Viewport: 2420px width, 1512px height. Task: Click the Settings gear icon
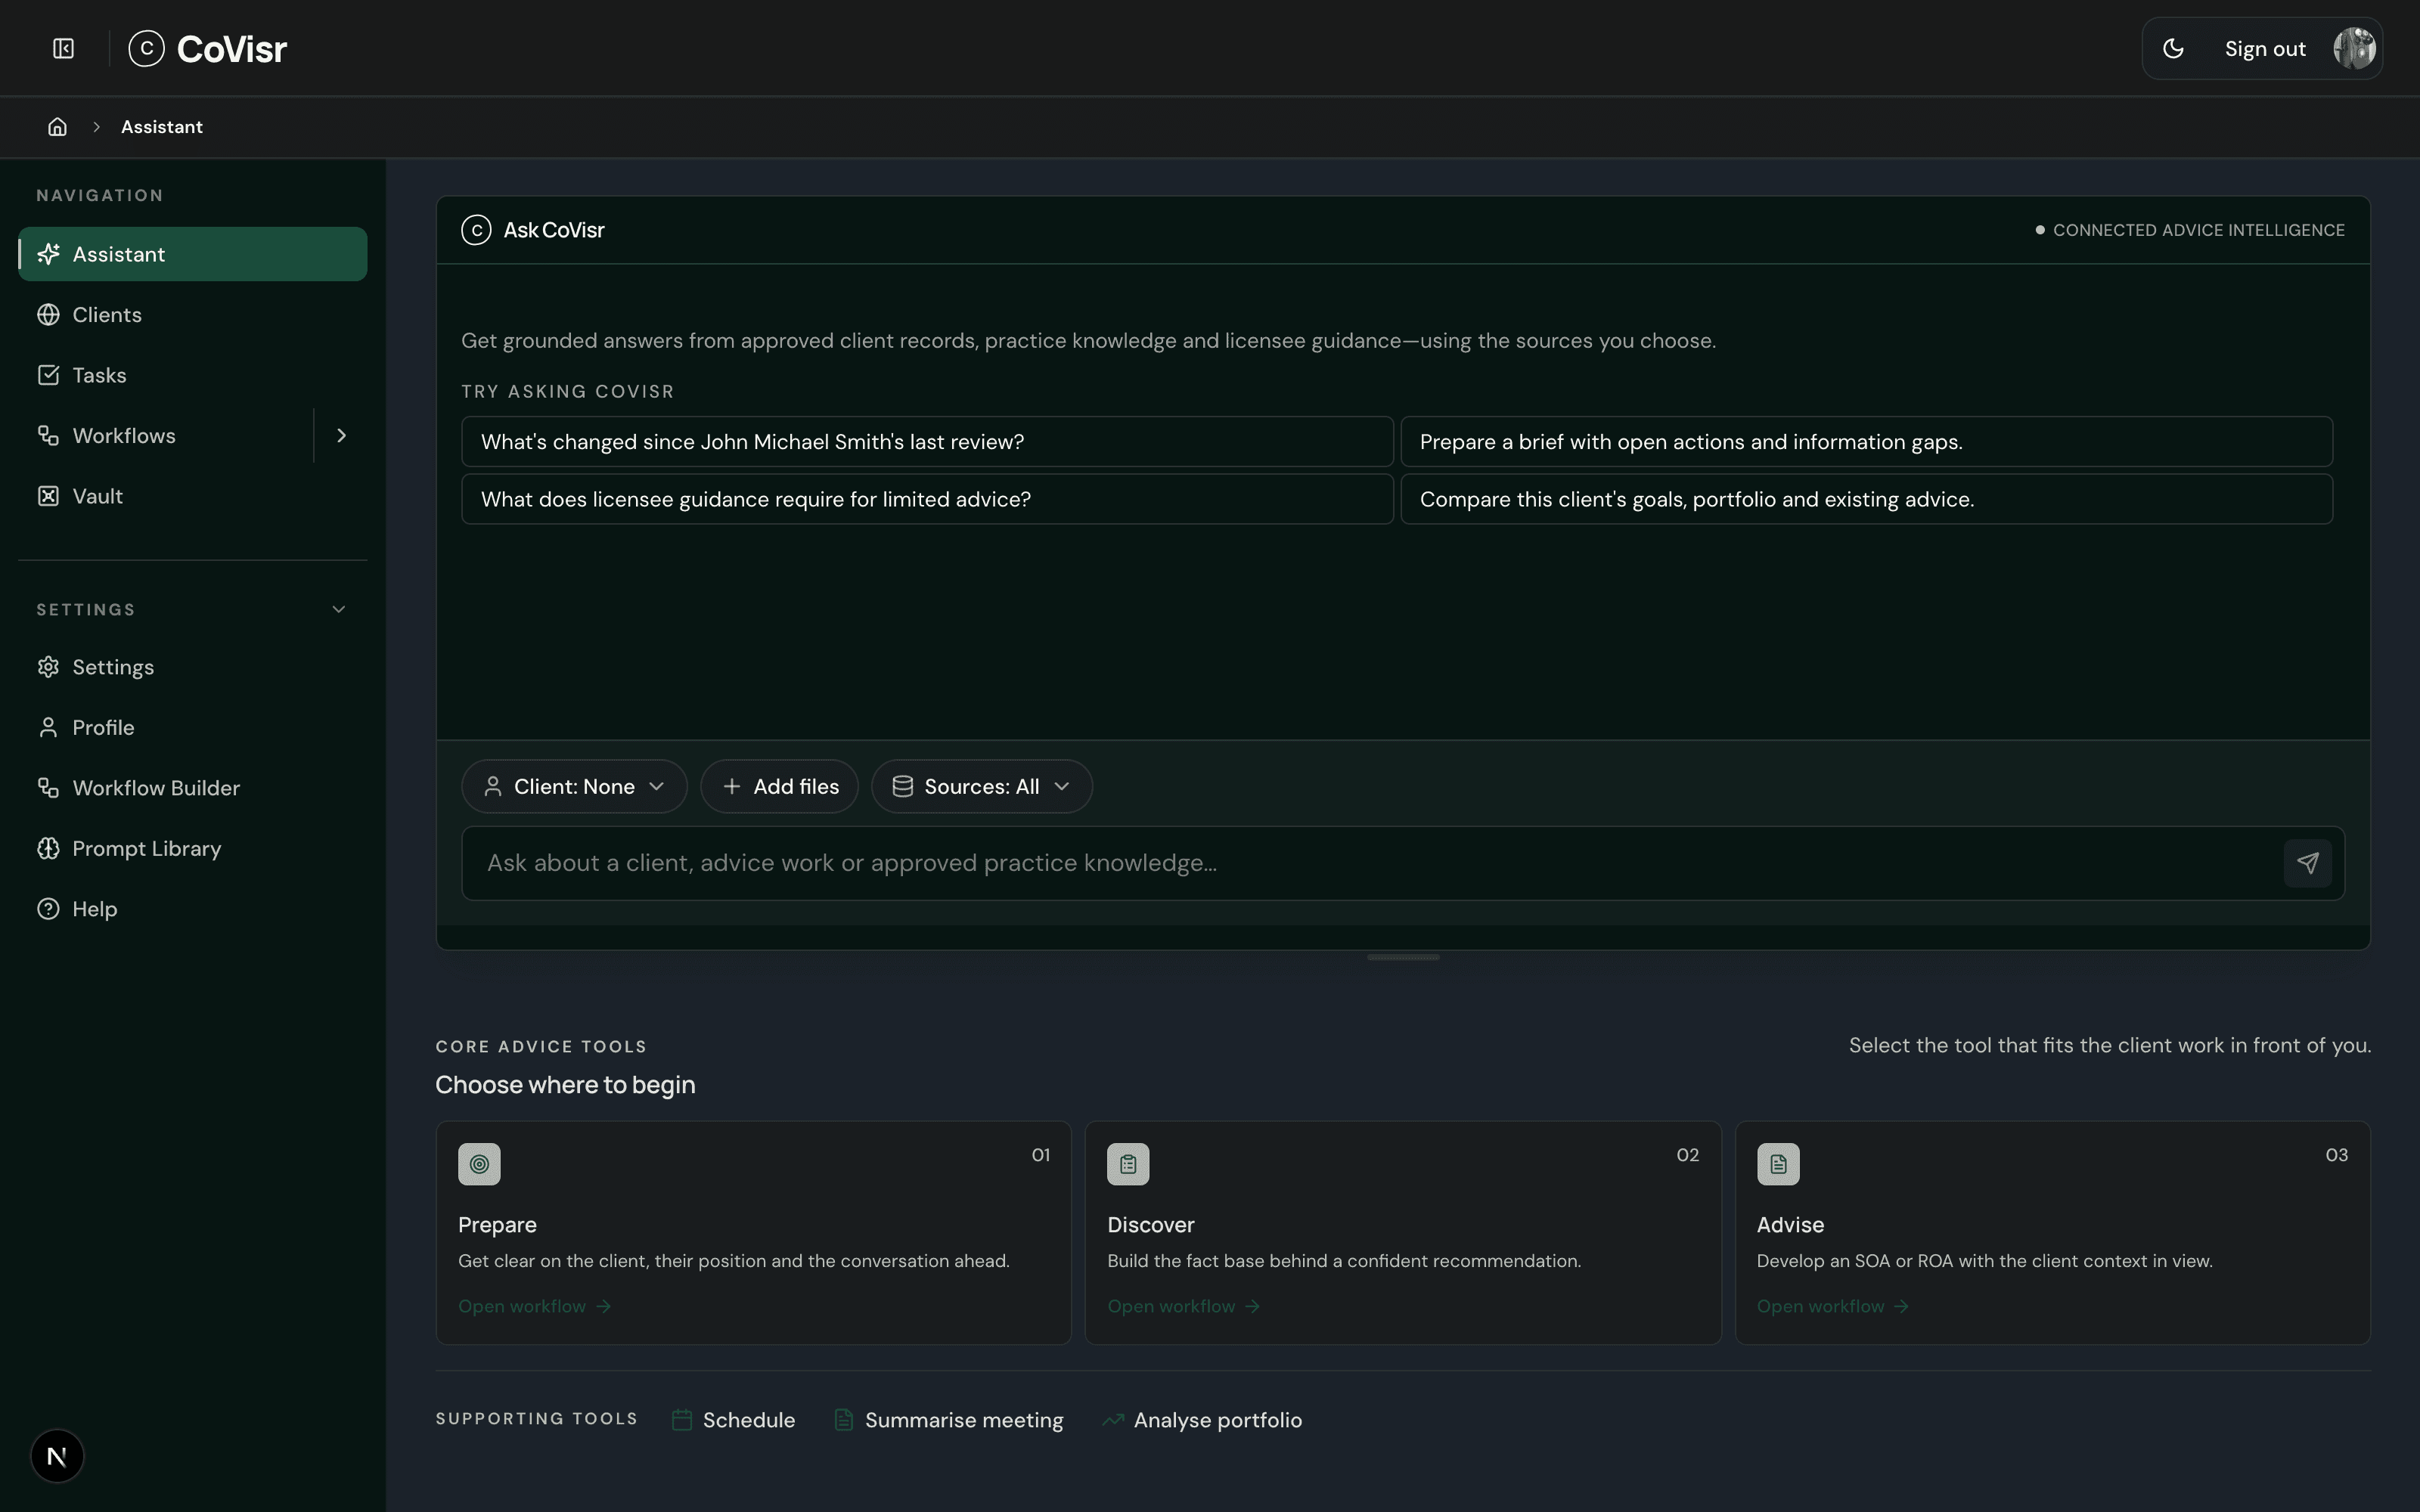click(48, 667)
